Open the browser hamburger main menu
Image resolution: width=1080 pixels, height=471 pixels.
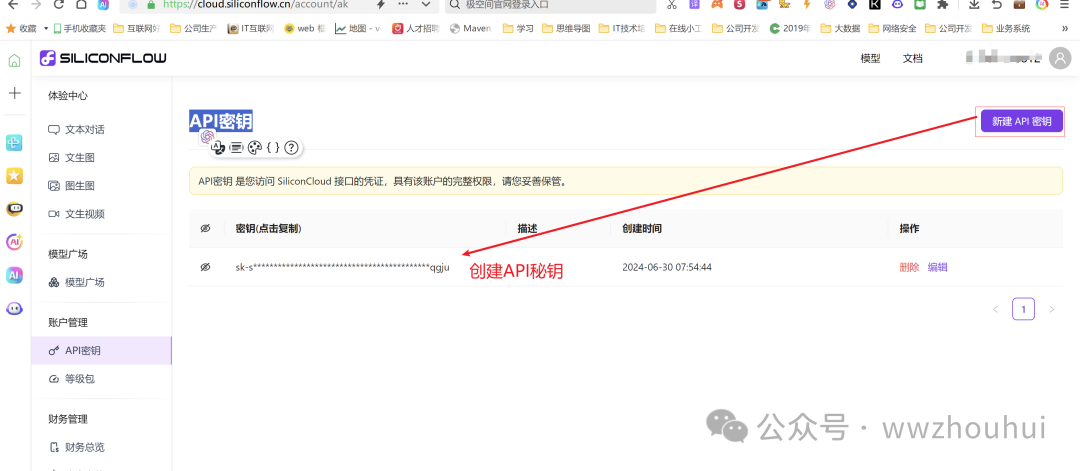click(1065, 4)
